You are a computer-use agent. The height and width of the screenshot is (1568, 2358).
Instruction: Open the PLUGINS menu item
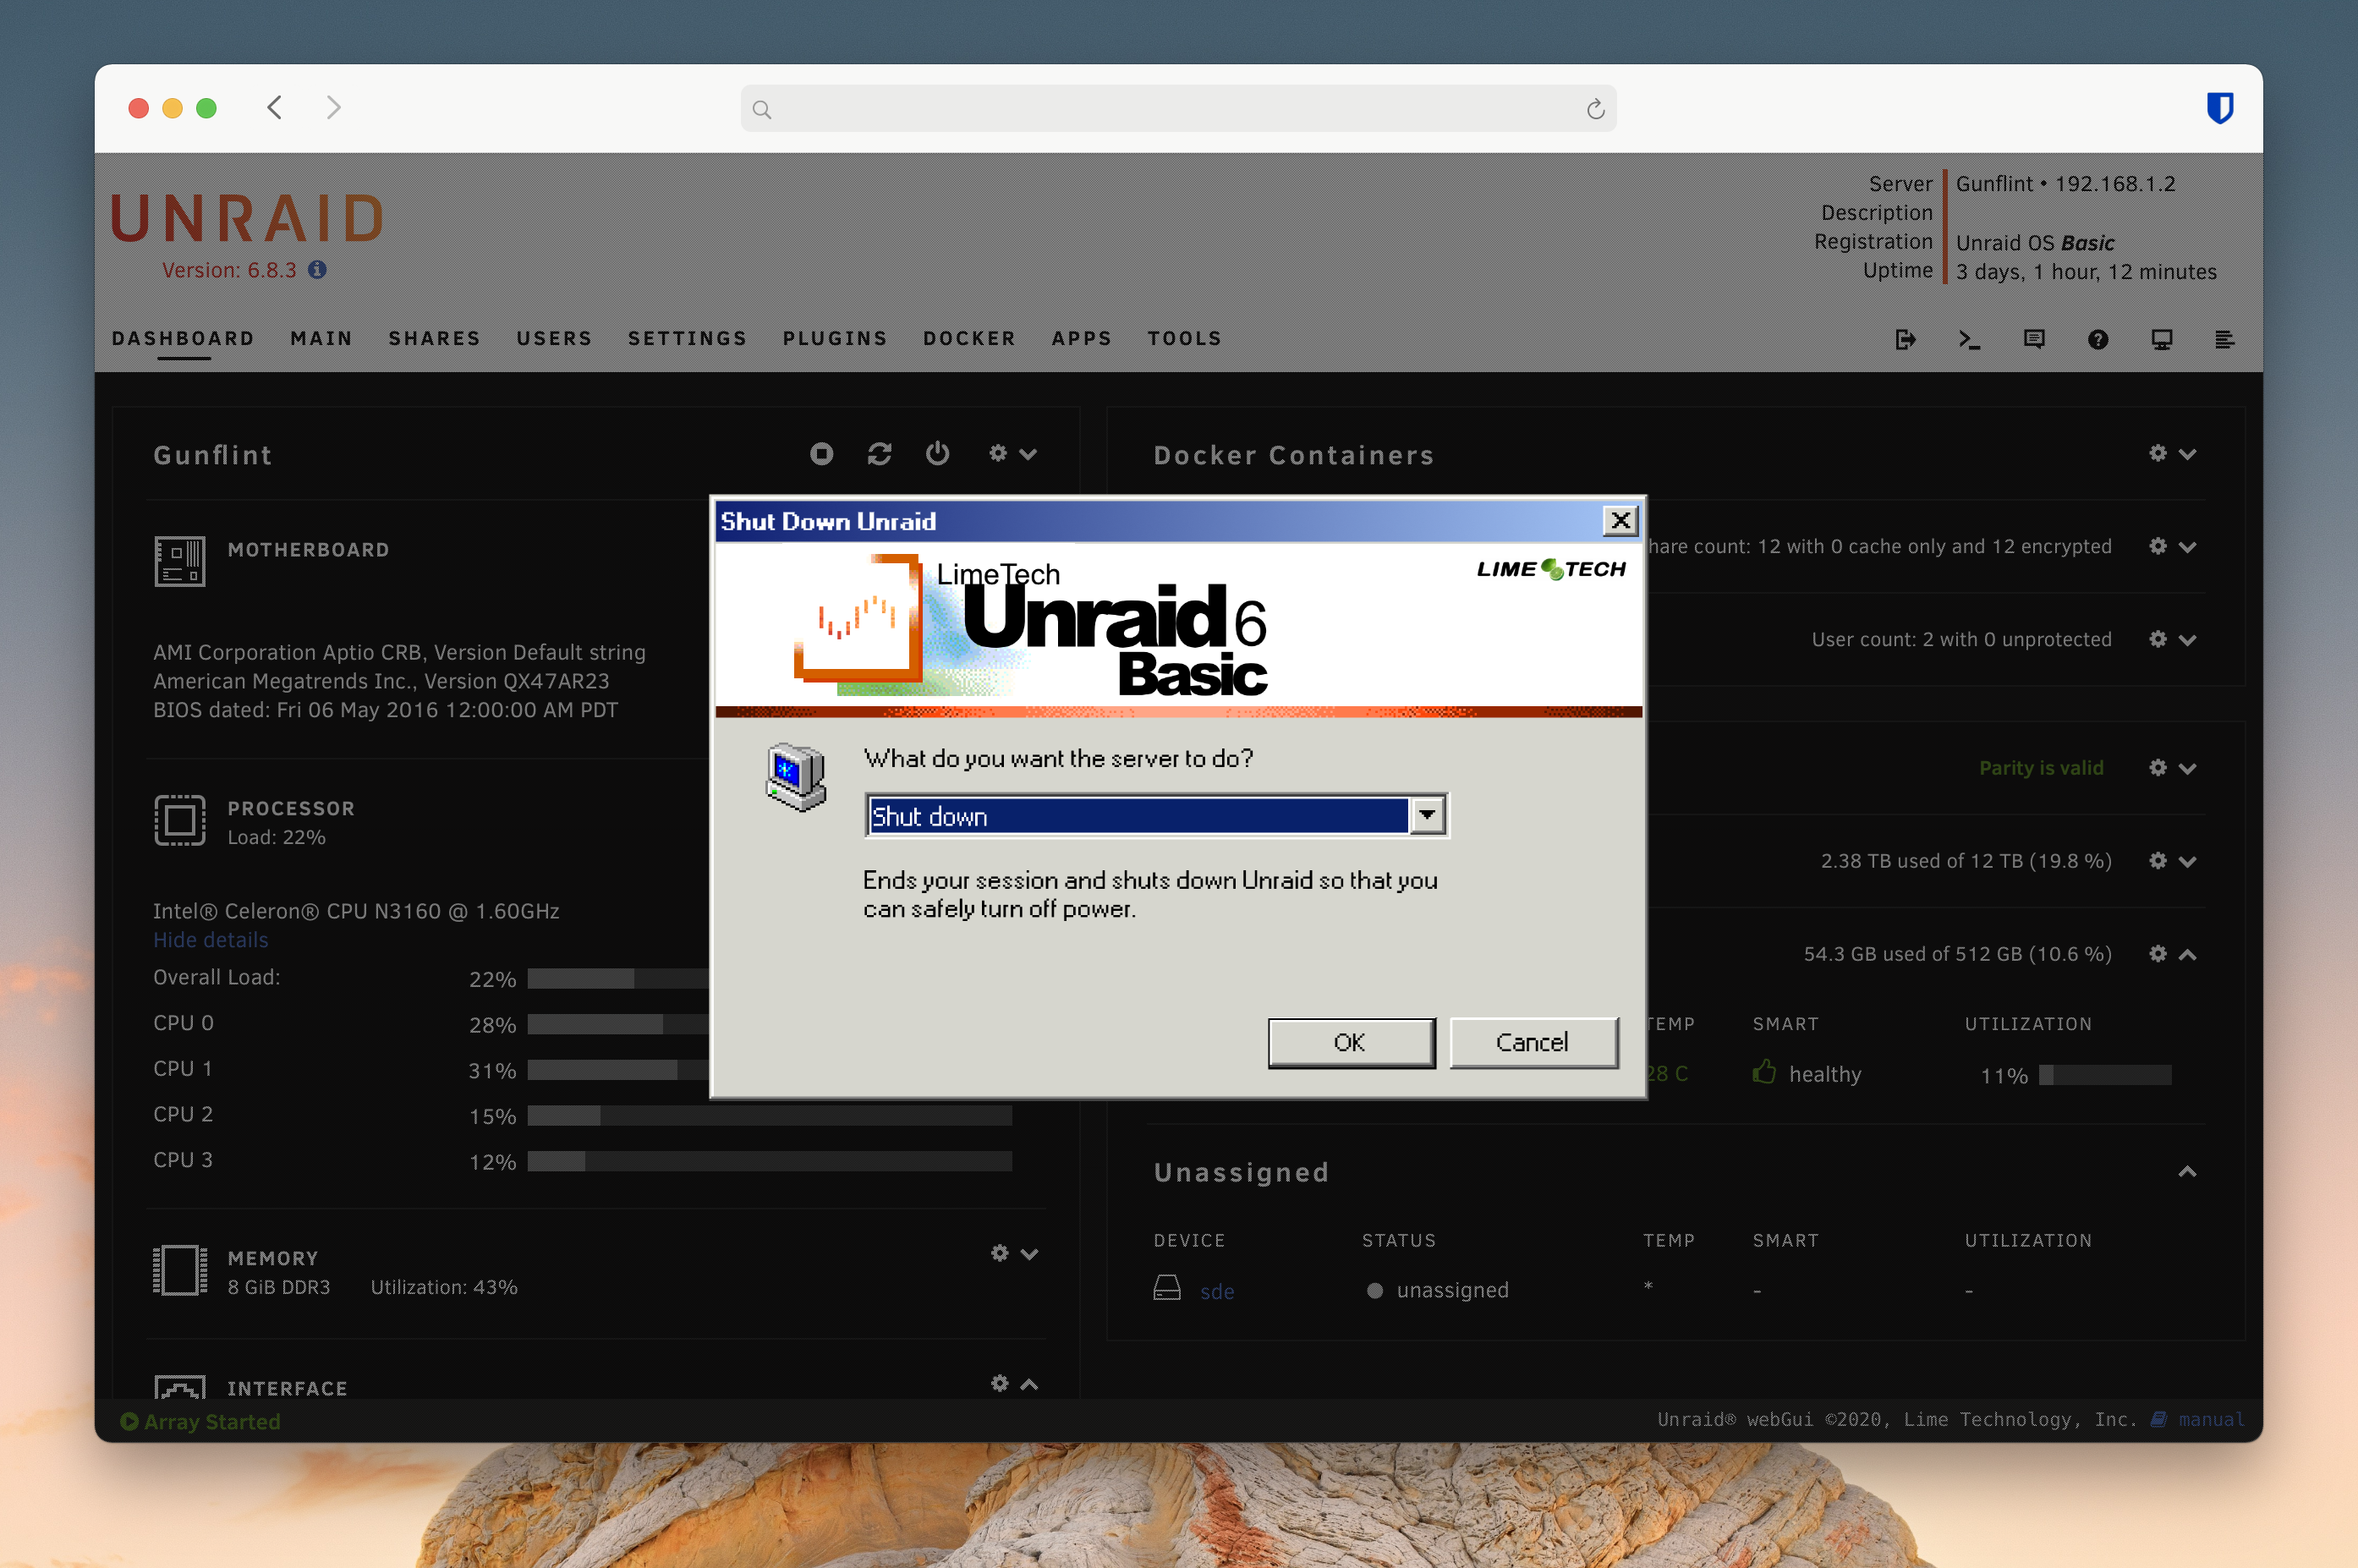click(834, 338)
